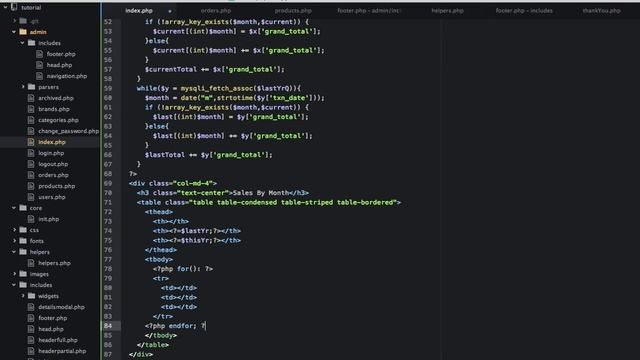Click the change_password.php file icon
The height and width of the screenshot is (360, 640).
click(x=31, y=131)
